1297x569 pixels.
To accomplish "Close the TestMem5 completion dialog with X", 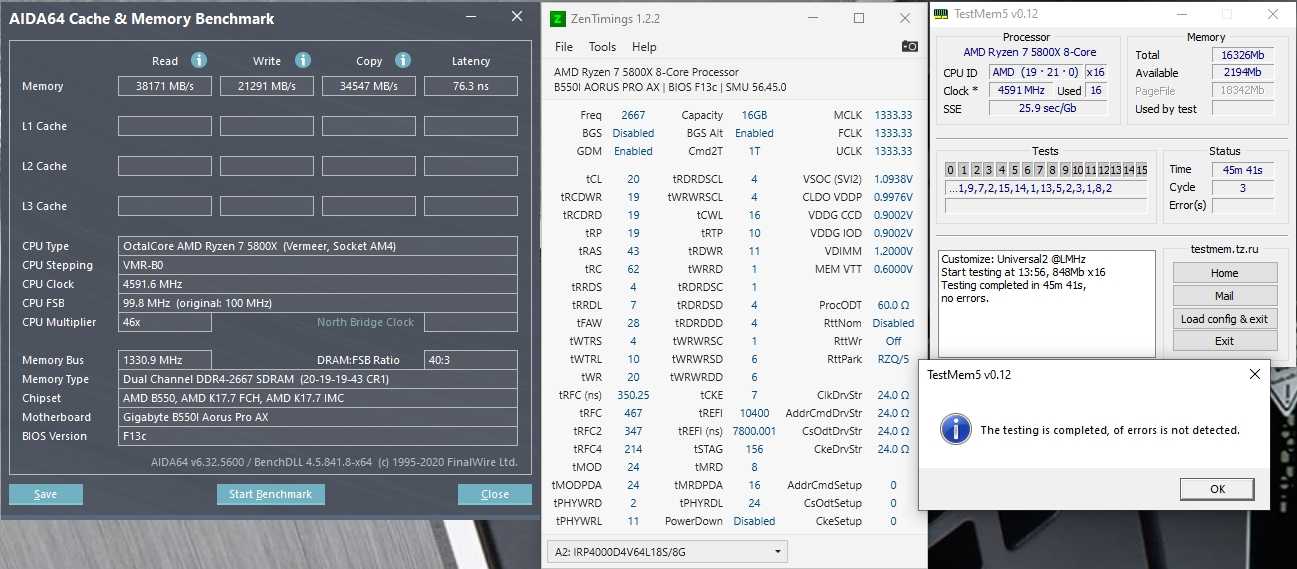I will coord(1255,374).
